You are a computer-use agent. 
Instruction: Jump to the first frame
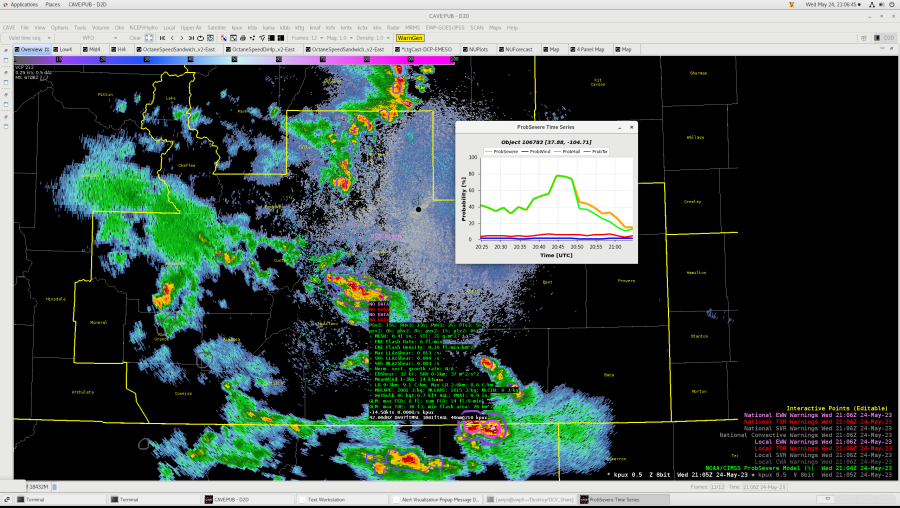pyautogui.click(x=163, y=37)
